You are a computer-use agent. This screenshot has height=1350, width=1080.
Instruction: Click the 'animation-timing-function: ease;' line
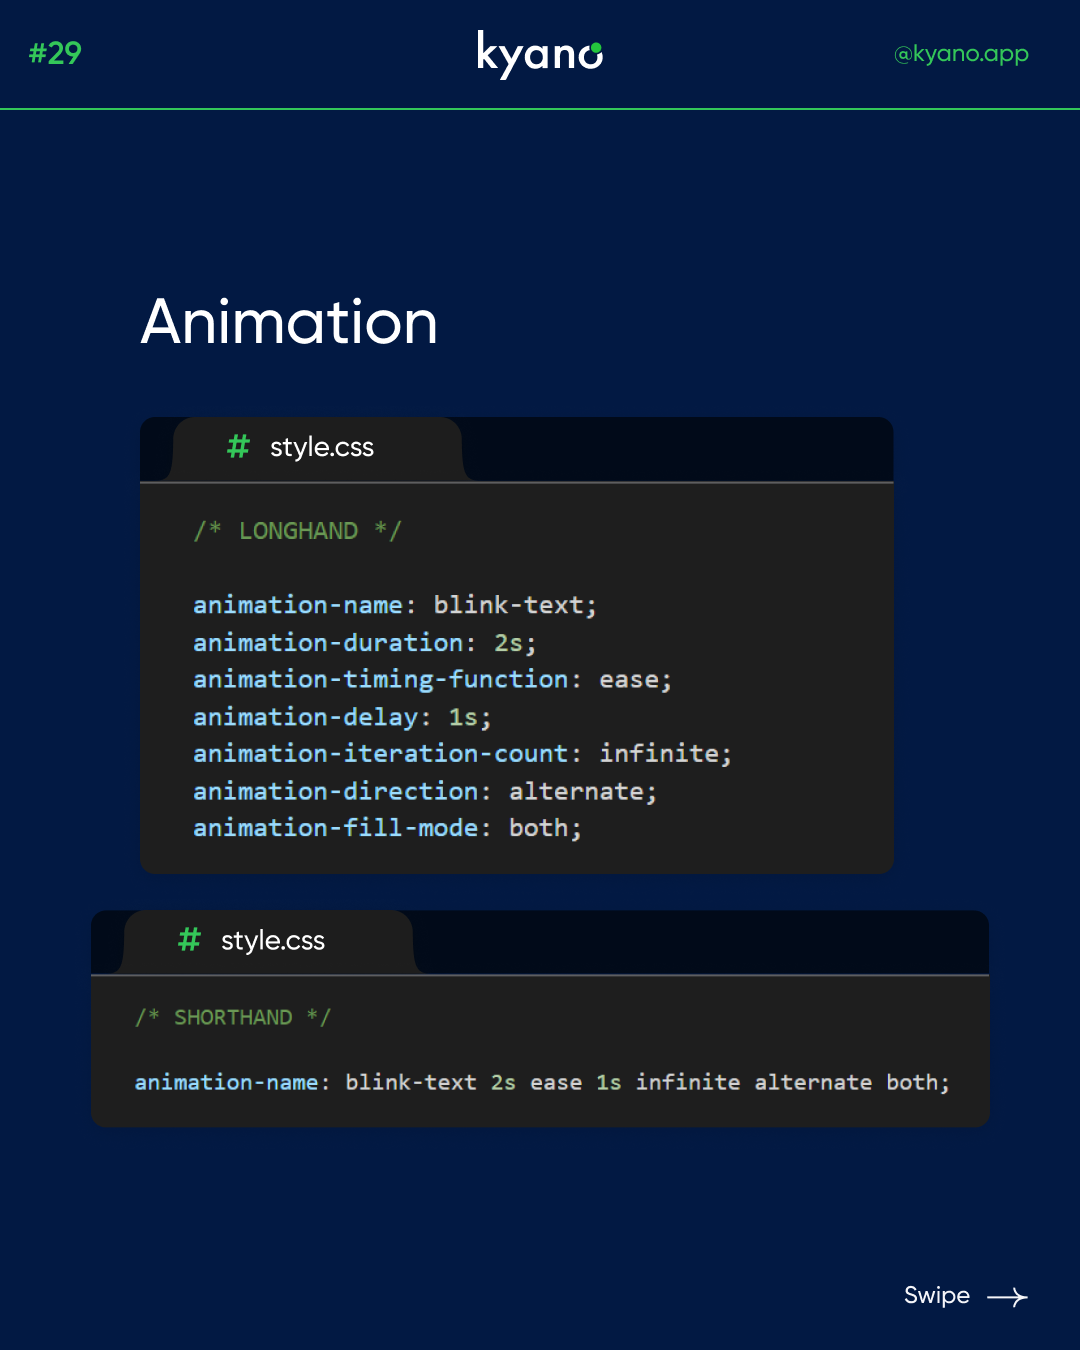433,680
